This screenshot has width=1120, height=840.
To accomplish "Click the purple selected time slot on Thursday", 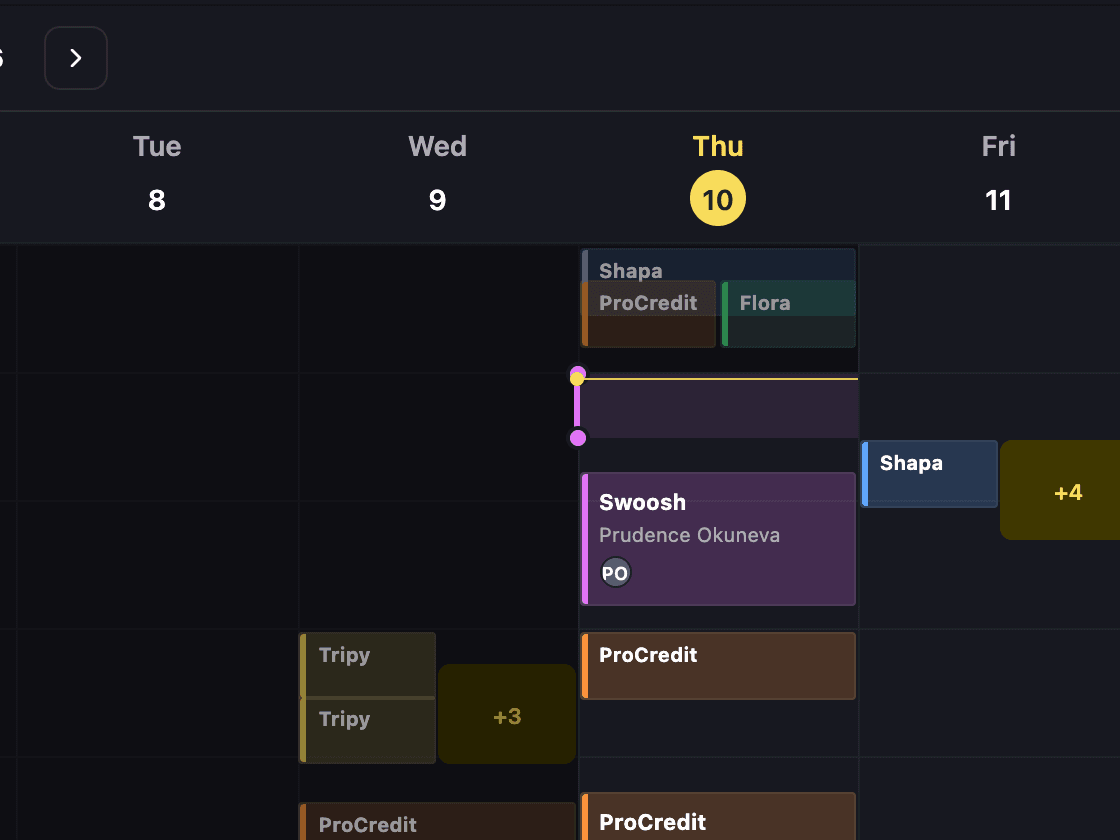I will click(x=718, y=408).
